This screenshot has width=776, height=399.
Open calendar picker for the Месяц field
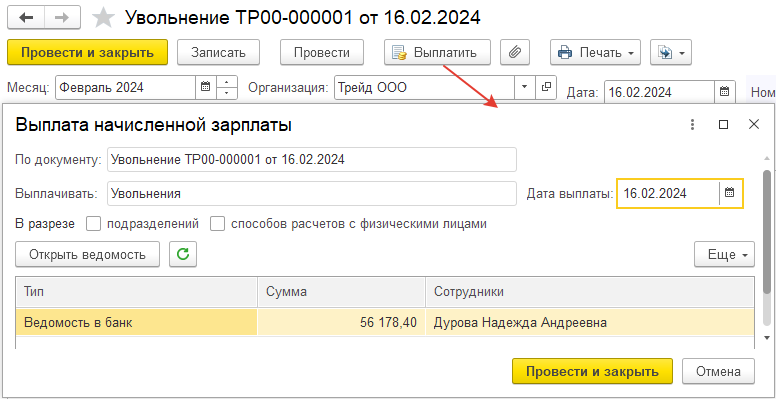(x=206, y=88)
